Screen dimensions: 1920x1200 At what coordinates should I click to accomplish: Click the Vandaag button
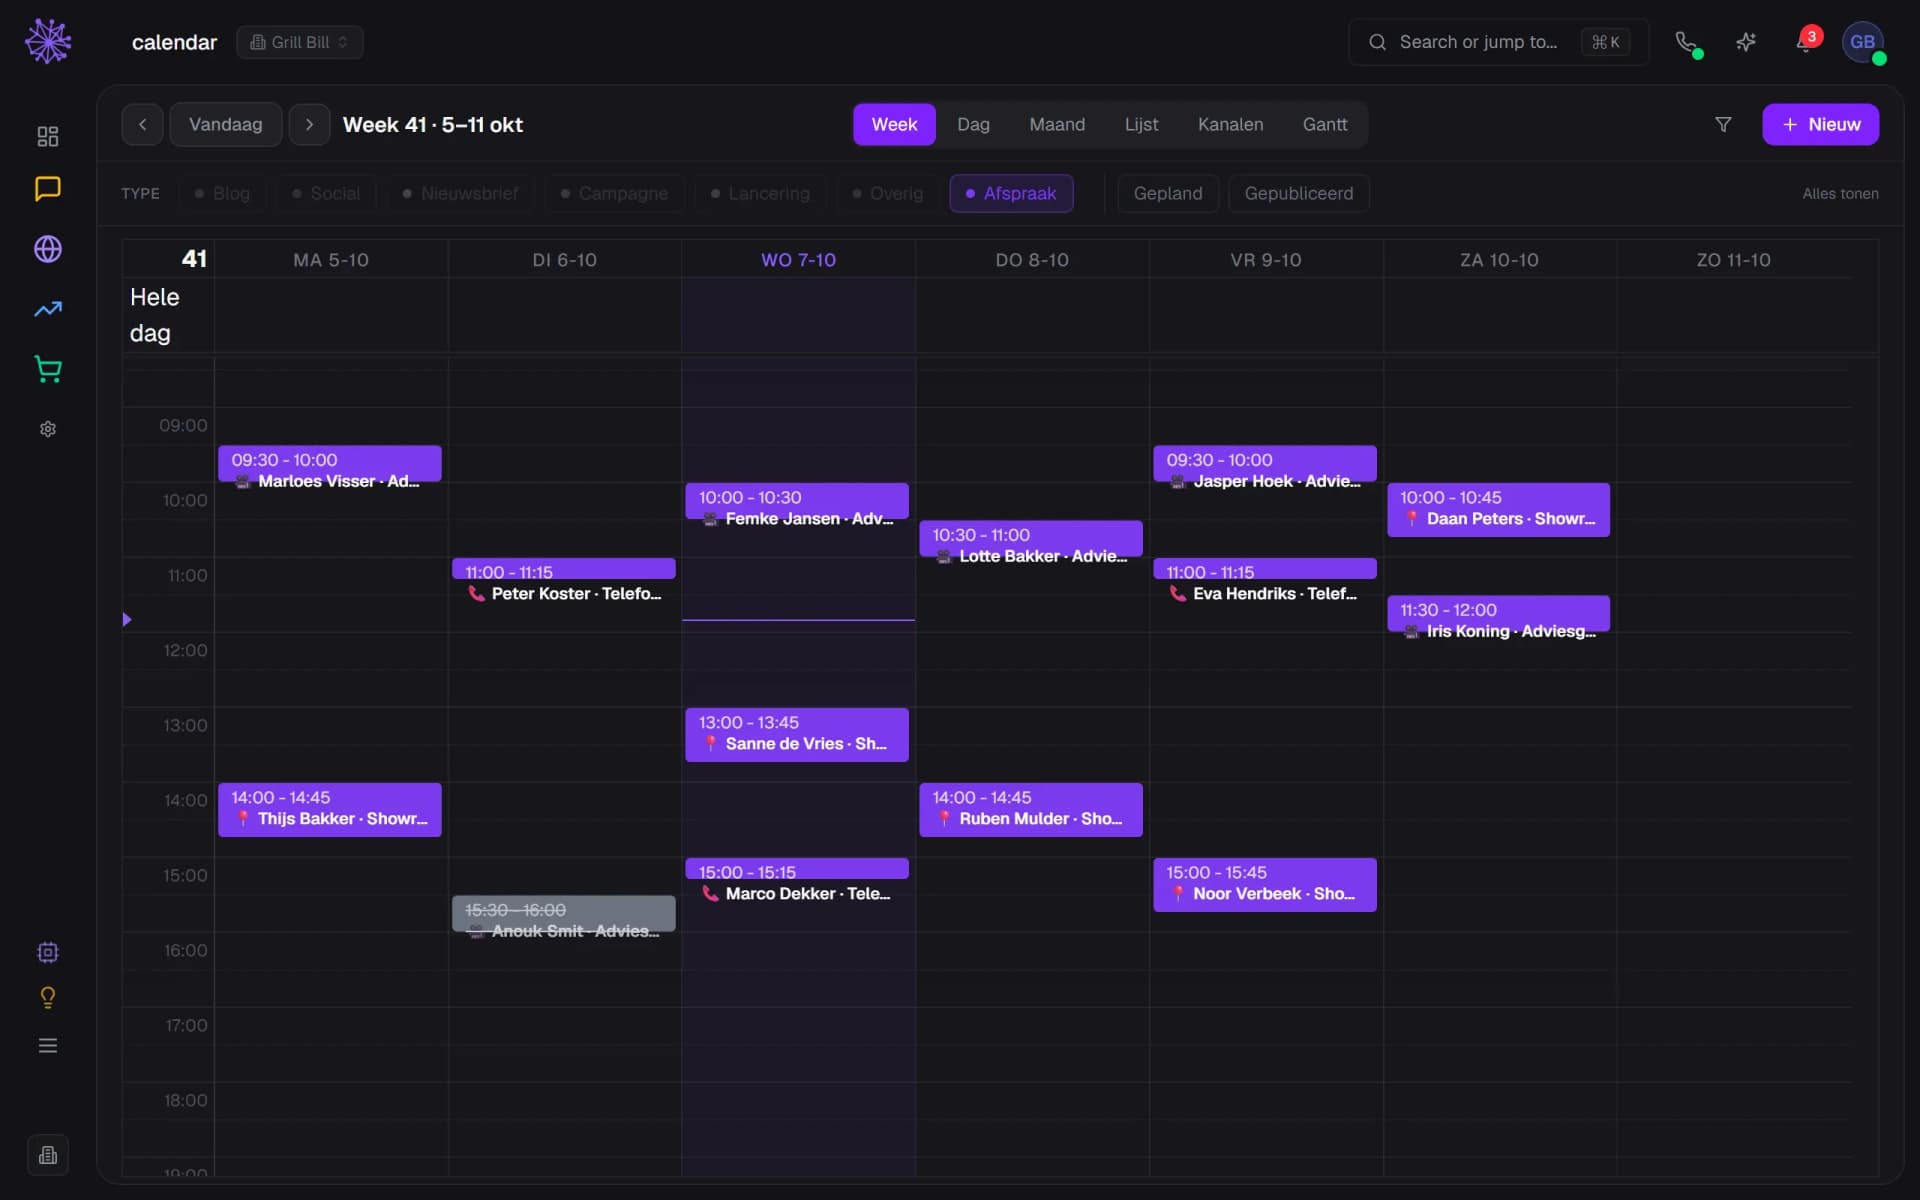pos(226,124)
